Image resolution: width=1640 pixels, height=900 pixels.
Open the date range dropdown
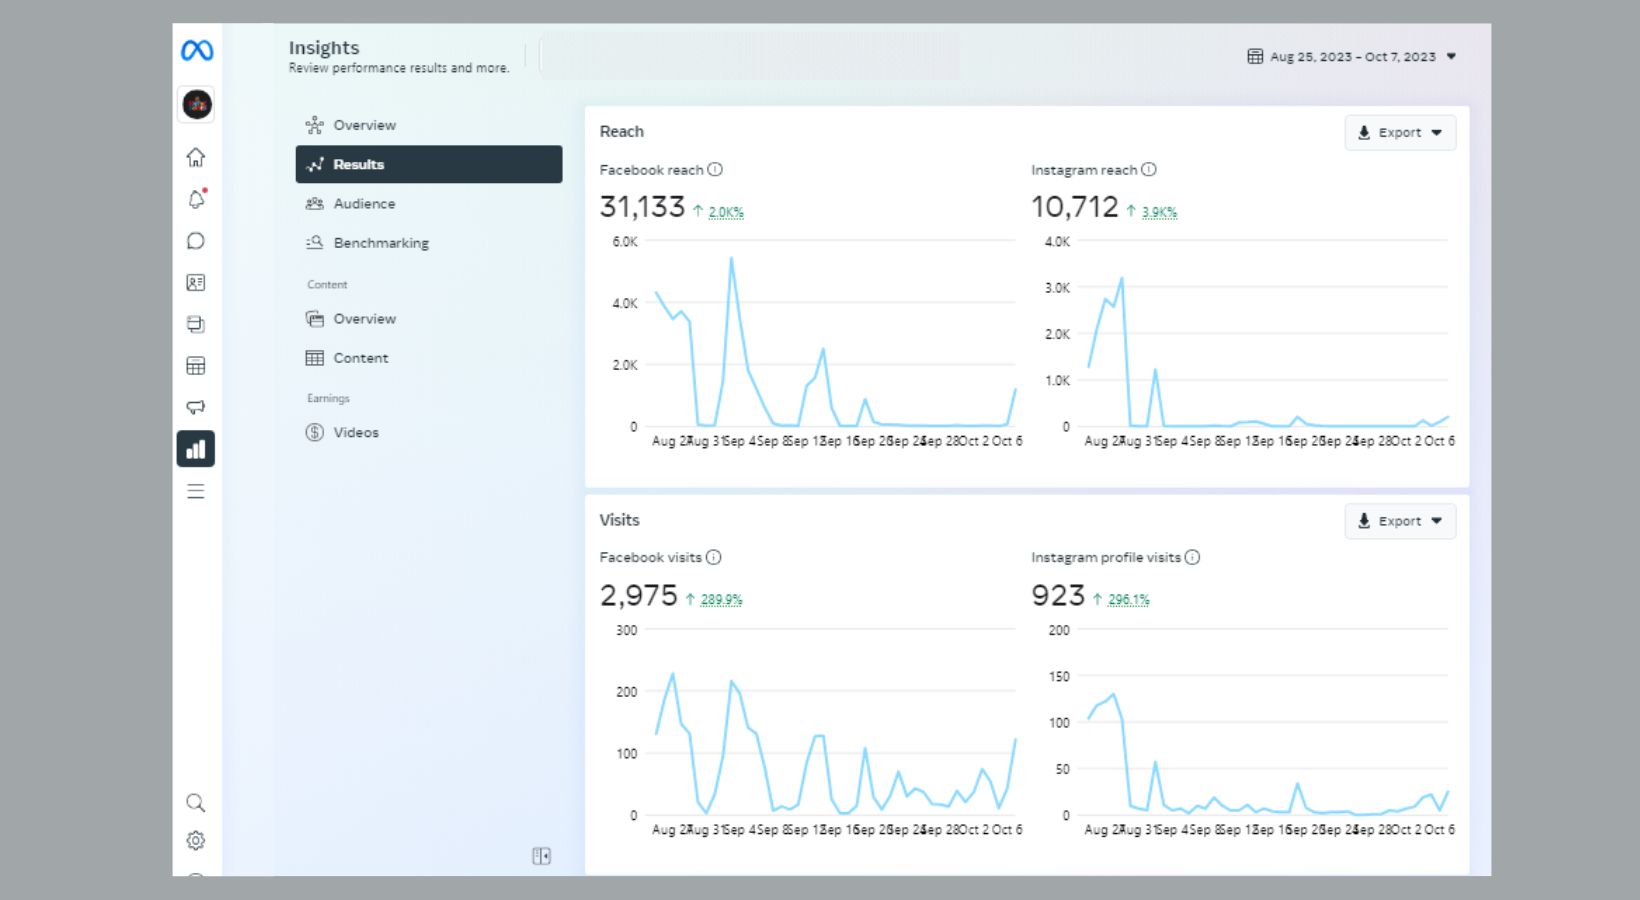1351,57
